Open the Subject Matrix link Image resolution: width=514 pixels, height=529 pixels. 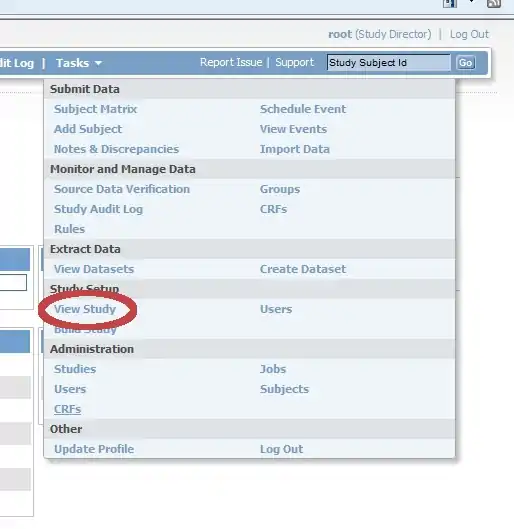(x=95, y=109)
